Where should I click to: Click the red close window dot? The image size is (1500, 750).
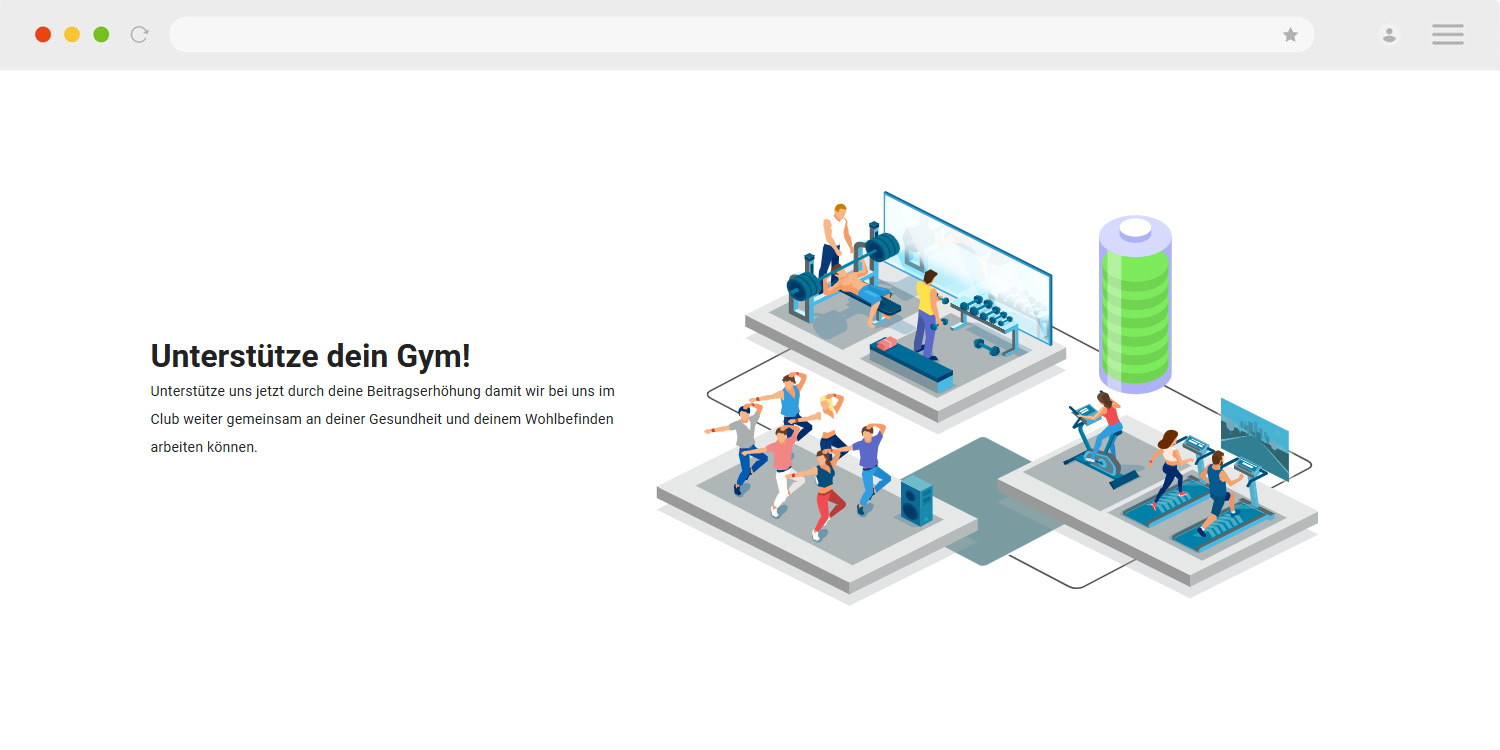click(x=43, y=35)
